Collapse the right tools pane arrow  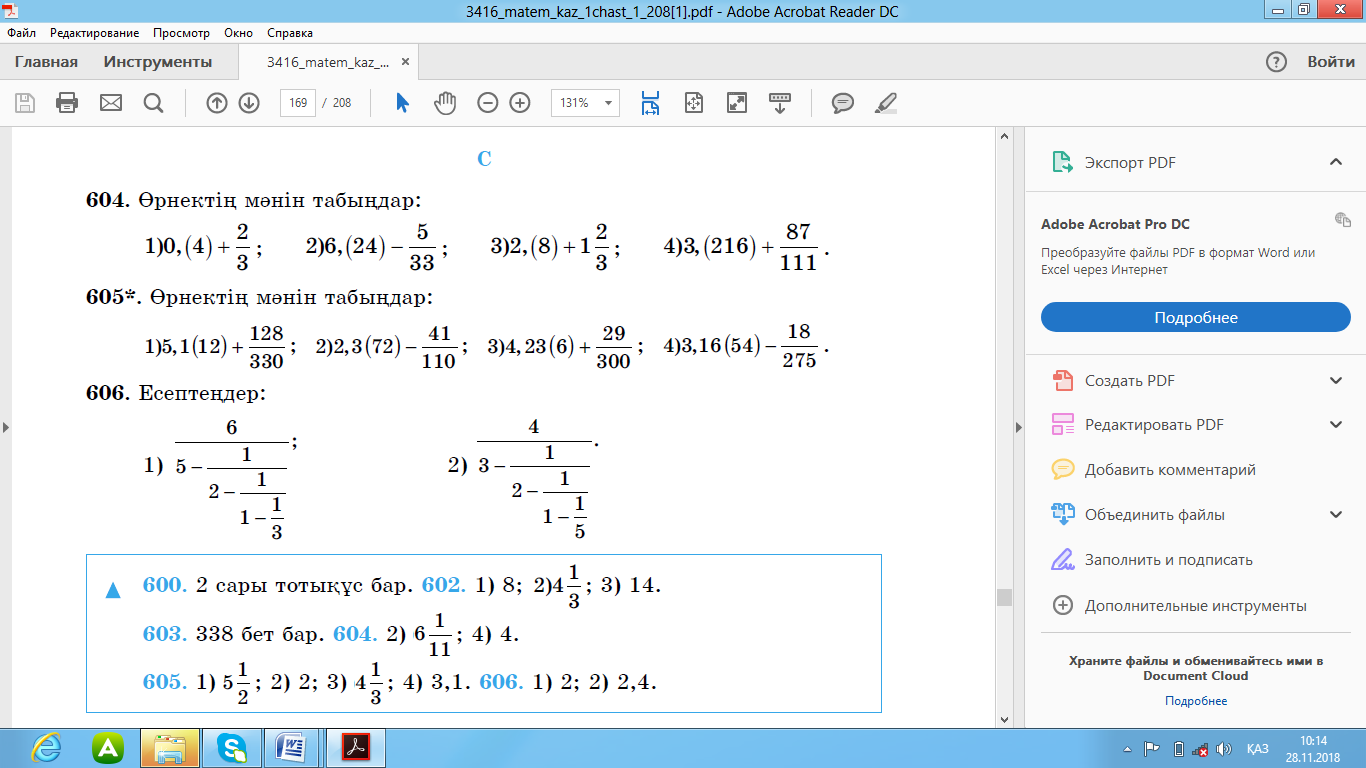(x=1018, y=427)
